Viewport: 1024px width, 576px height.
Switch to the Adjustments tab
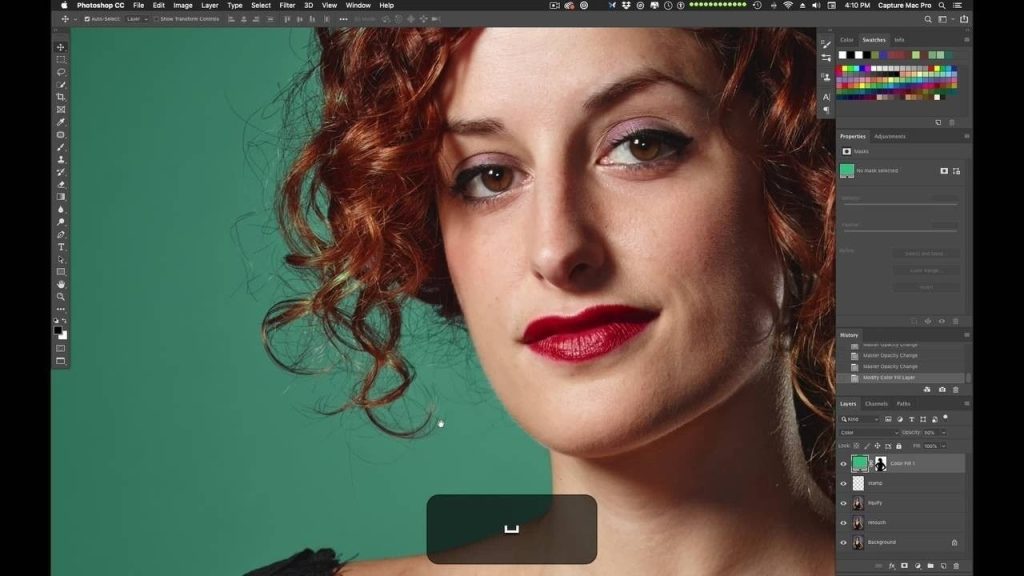coord(889,136)
